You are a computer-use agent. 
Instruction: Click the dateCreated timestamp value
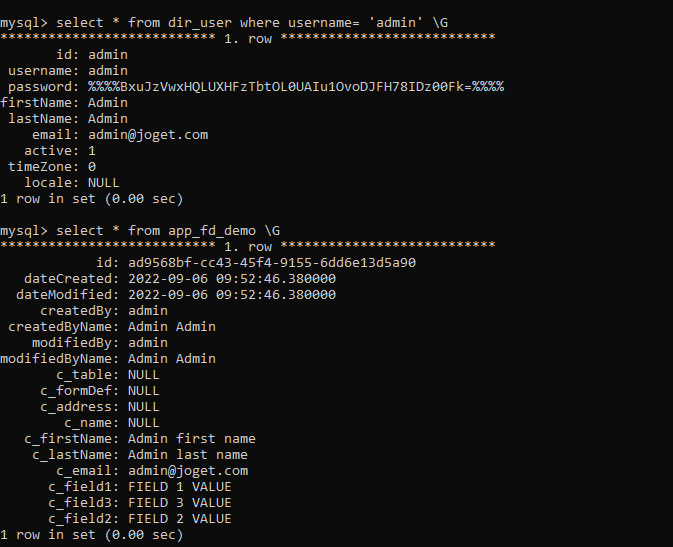[232, 279]
